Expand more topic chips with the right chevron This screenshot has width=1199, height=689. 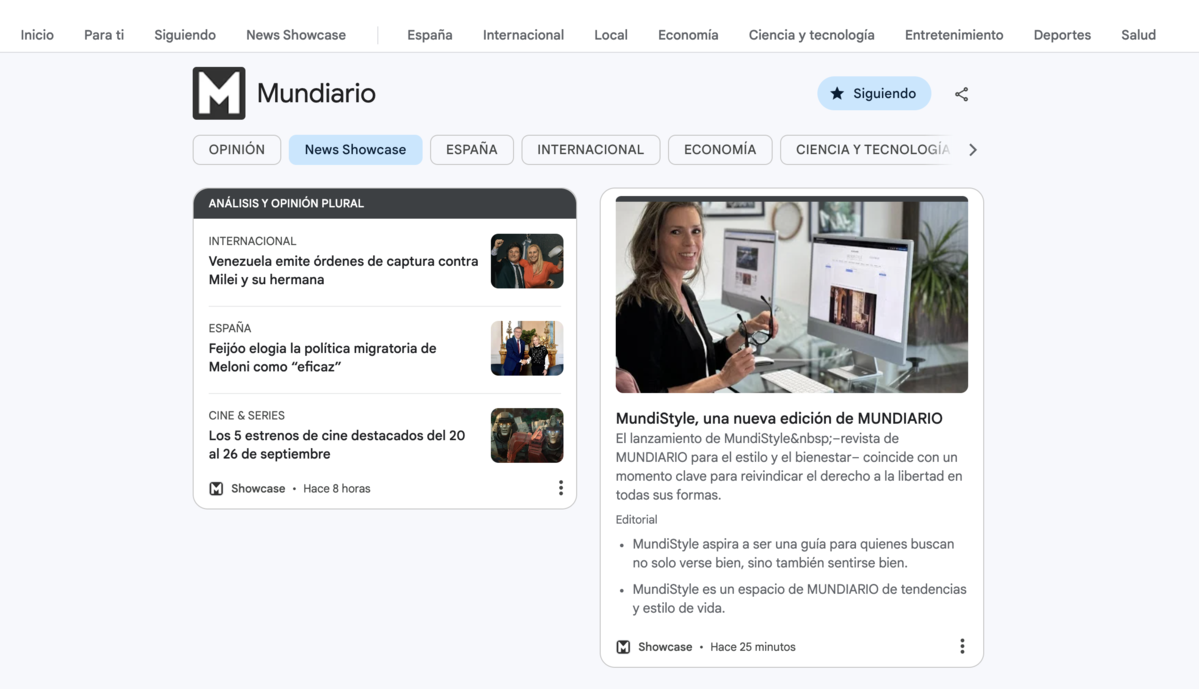[973, 150]
